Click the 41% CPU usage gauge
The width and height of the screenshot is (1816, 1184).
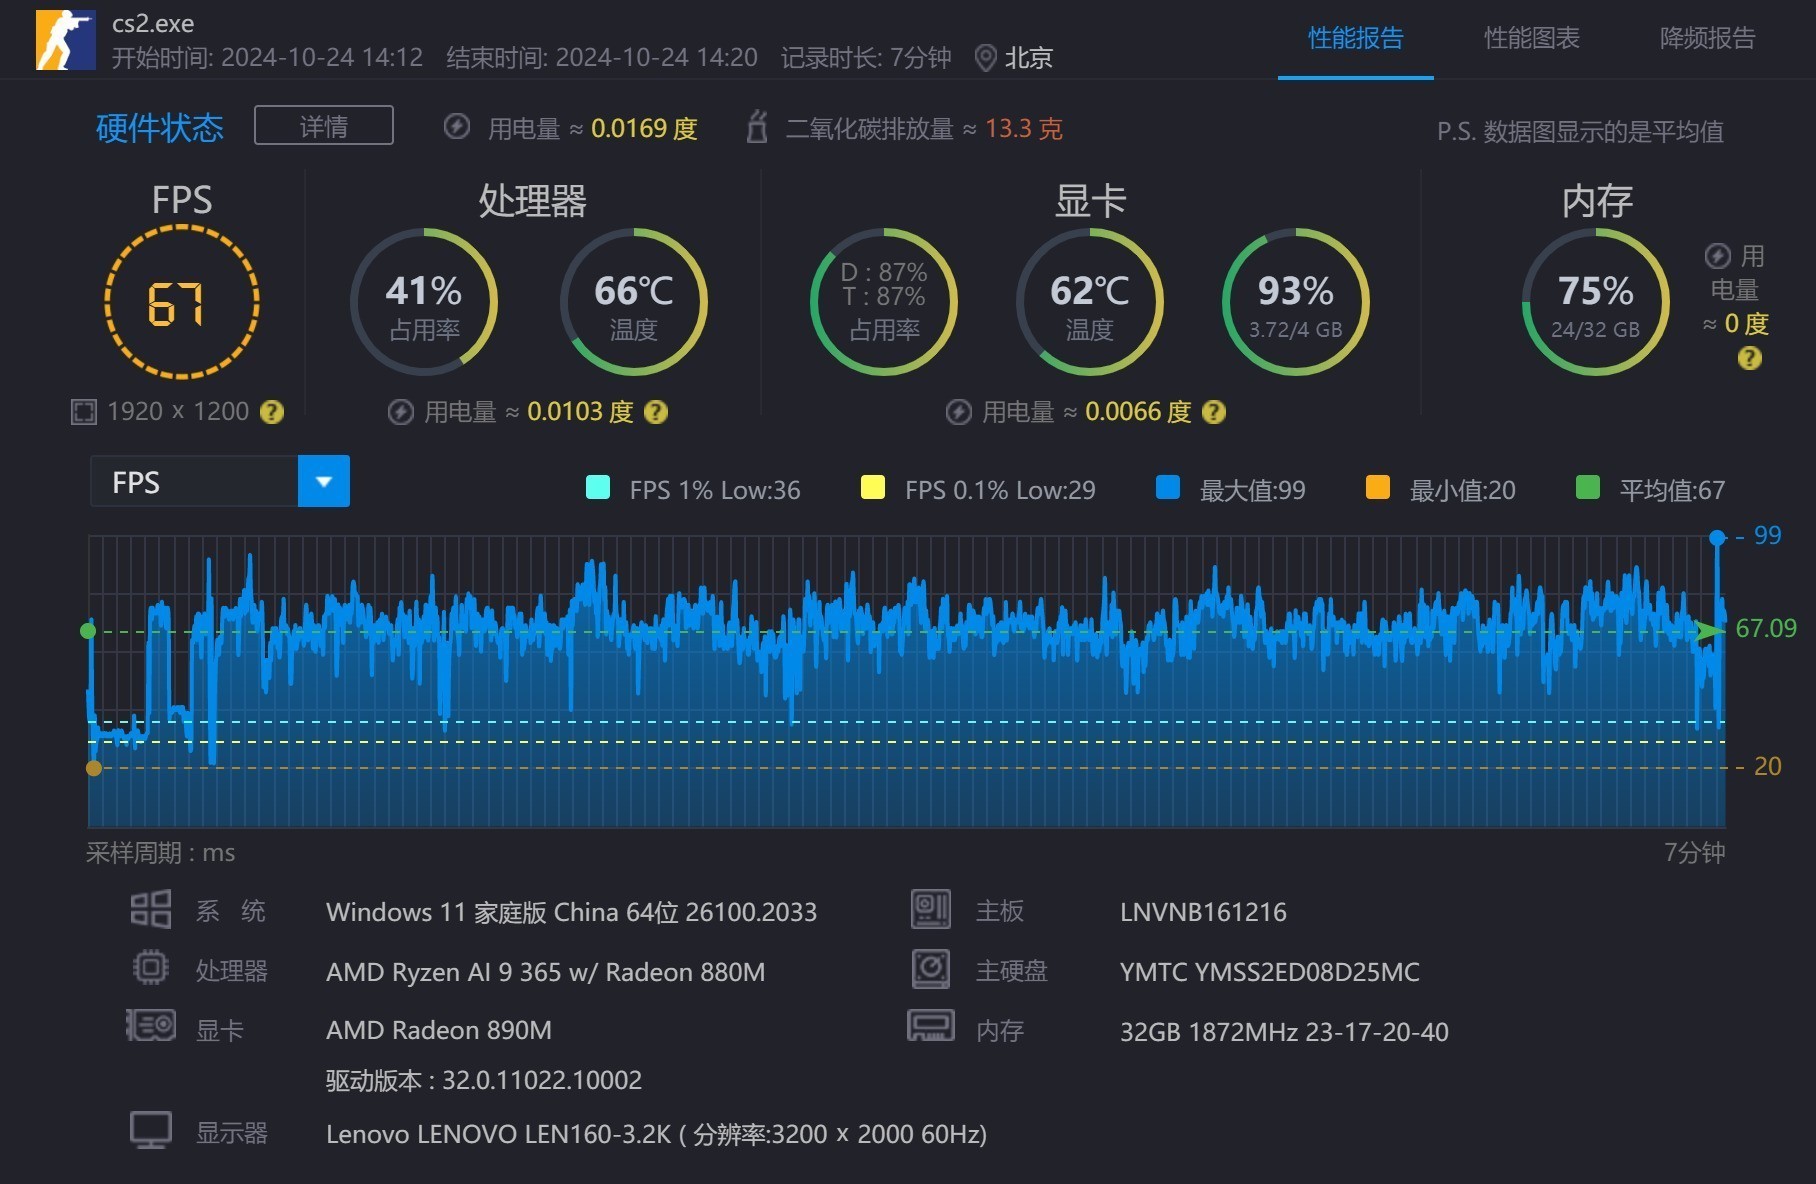pos(424,302)
